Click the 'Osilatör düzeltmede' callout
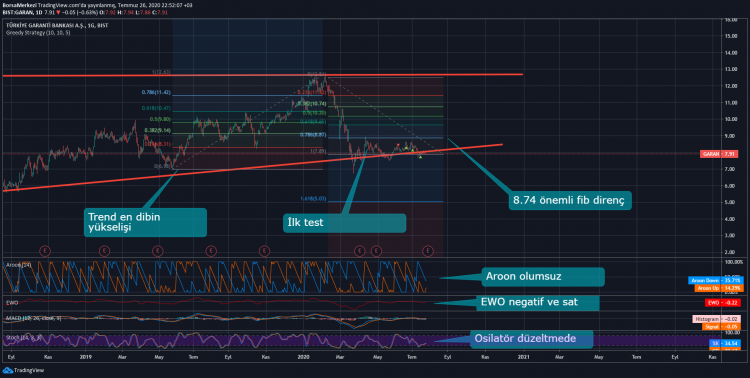This screenshot has height=378, width=750. pyautogui.click(x=531, y=339)
